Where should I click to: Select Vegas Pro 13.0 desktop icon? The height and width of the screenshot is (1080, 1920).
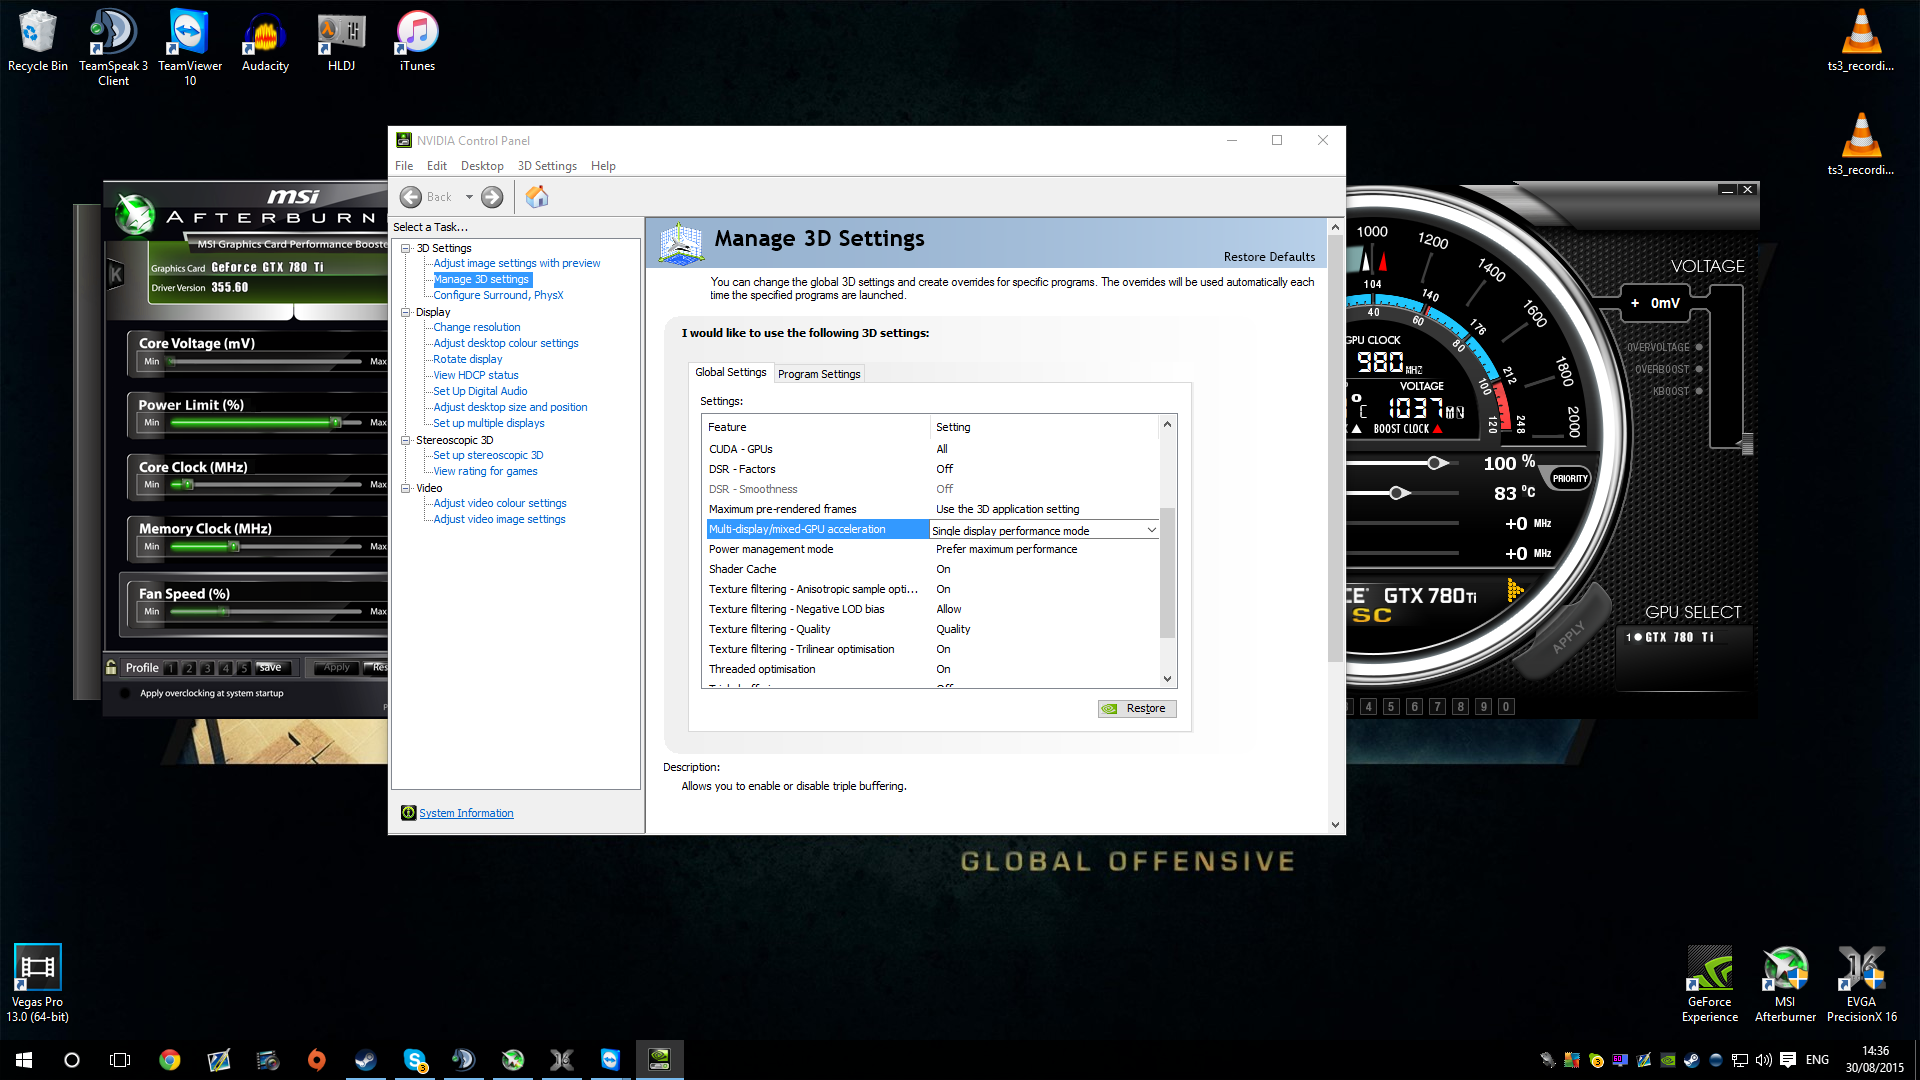point(37,983)
